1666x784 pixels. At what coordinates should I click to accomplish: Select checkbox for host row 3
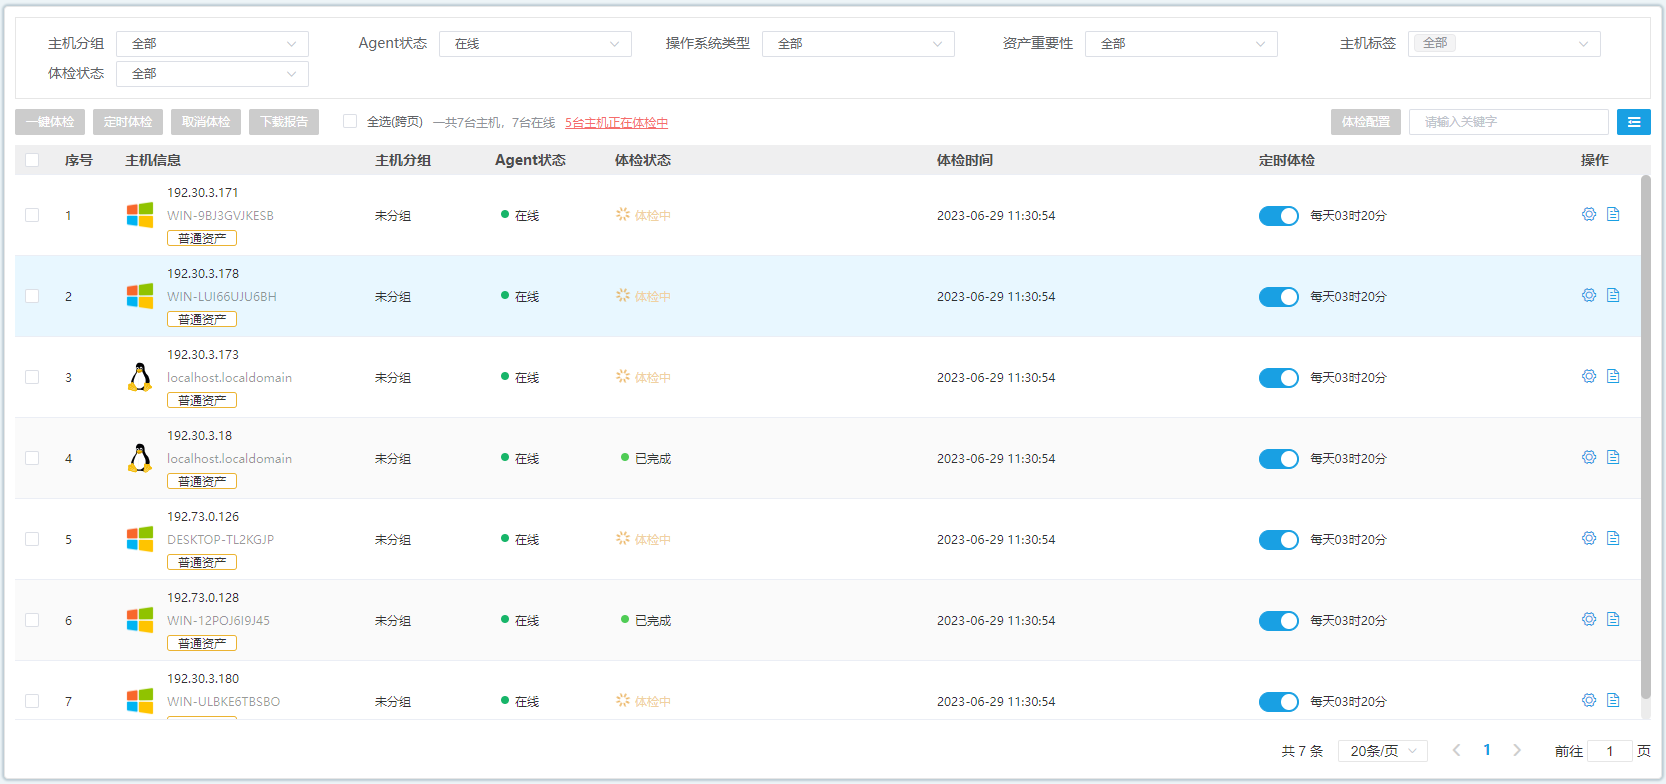32,377
